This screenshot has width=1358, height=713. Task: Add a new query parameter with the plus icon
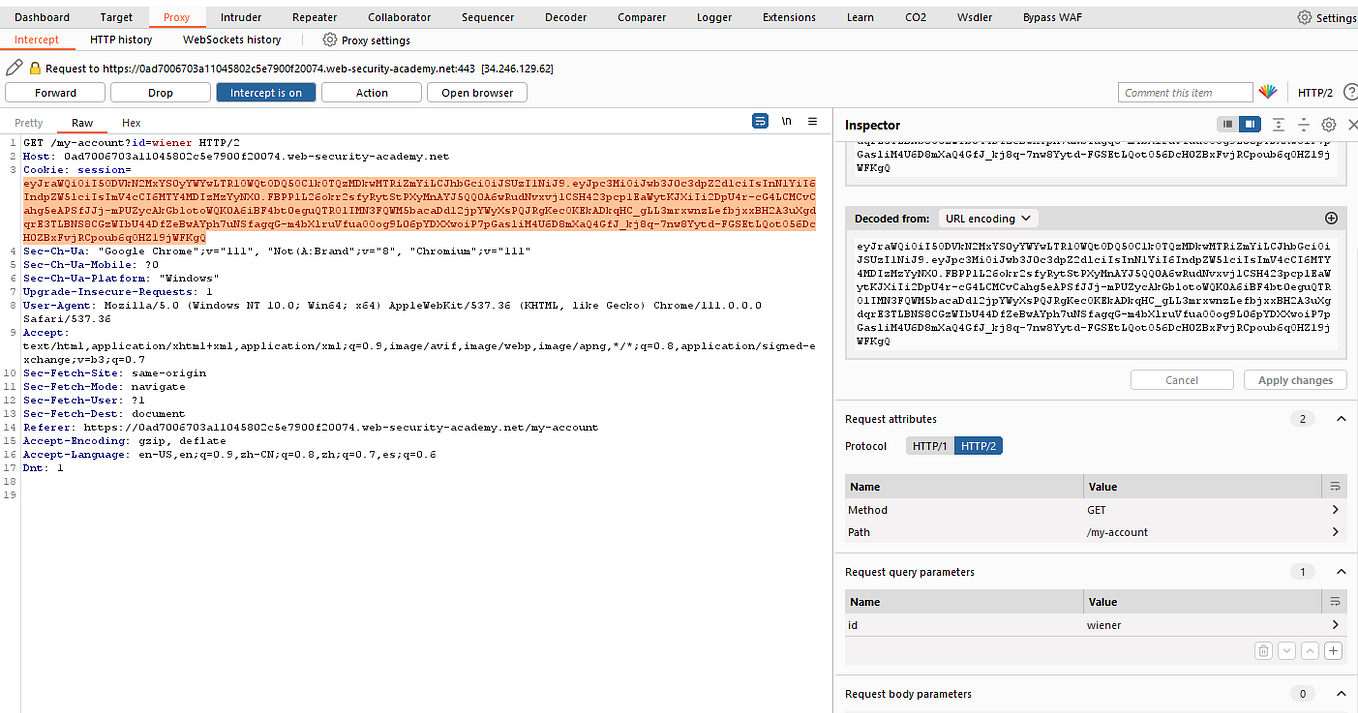coord(1331,650)
